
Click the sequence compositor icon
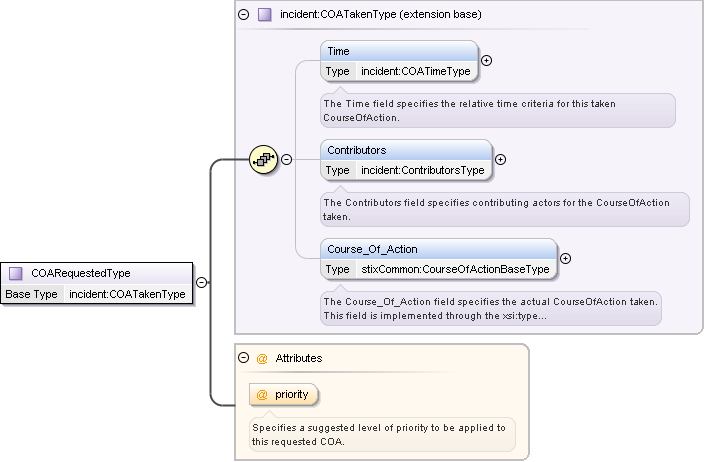click(x=264, y=158)
